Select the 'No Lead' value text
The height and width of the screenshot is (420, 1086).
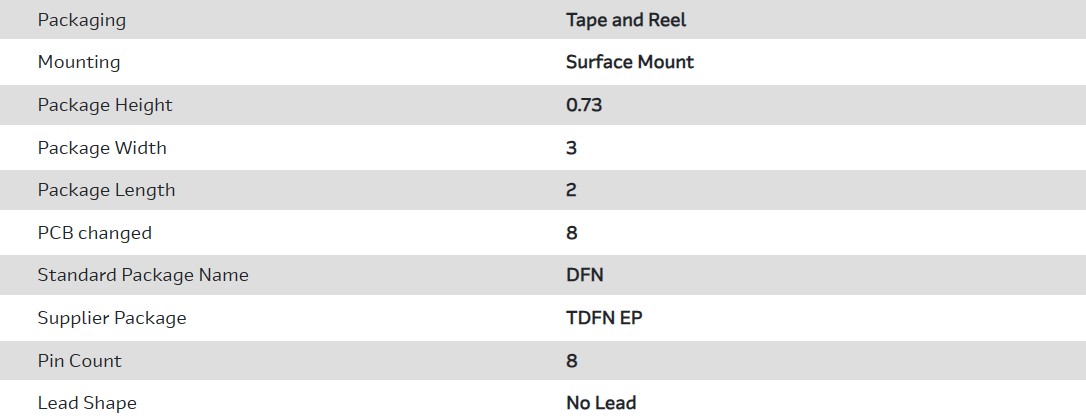(601, 403)
